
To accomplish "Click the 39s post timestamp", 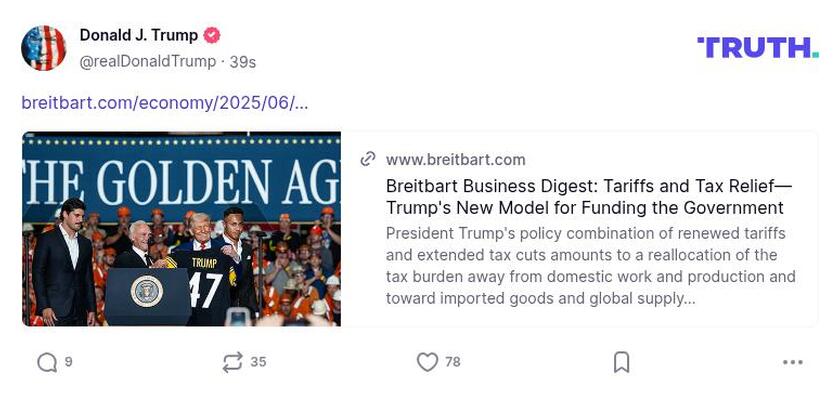I will 243,61.
